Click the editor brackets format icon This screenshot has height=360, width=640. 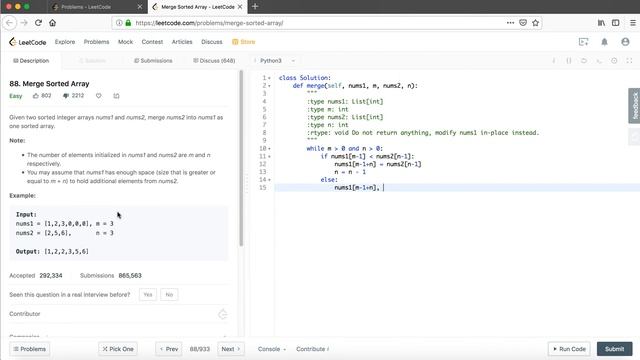[x=569, y=60]
